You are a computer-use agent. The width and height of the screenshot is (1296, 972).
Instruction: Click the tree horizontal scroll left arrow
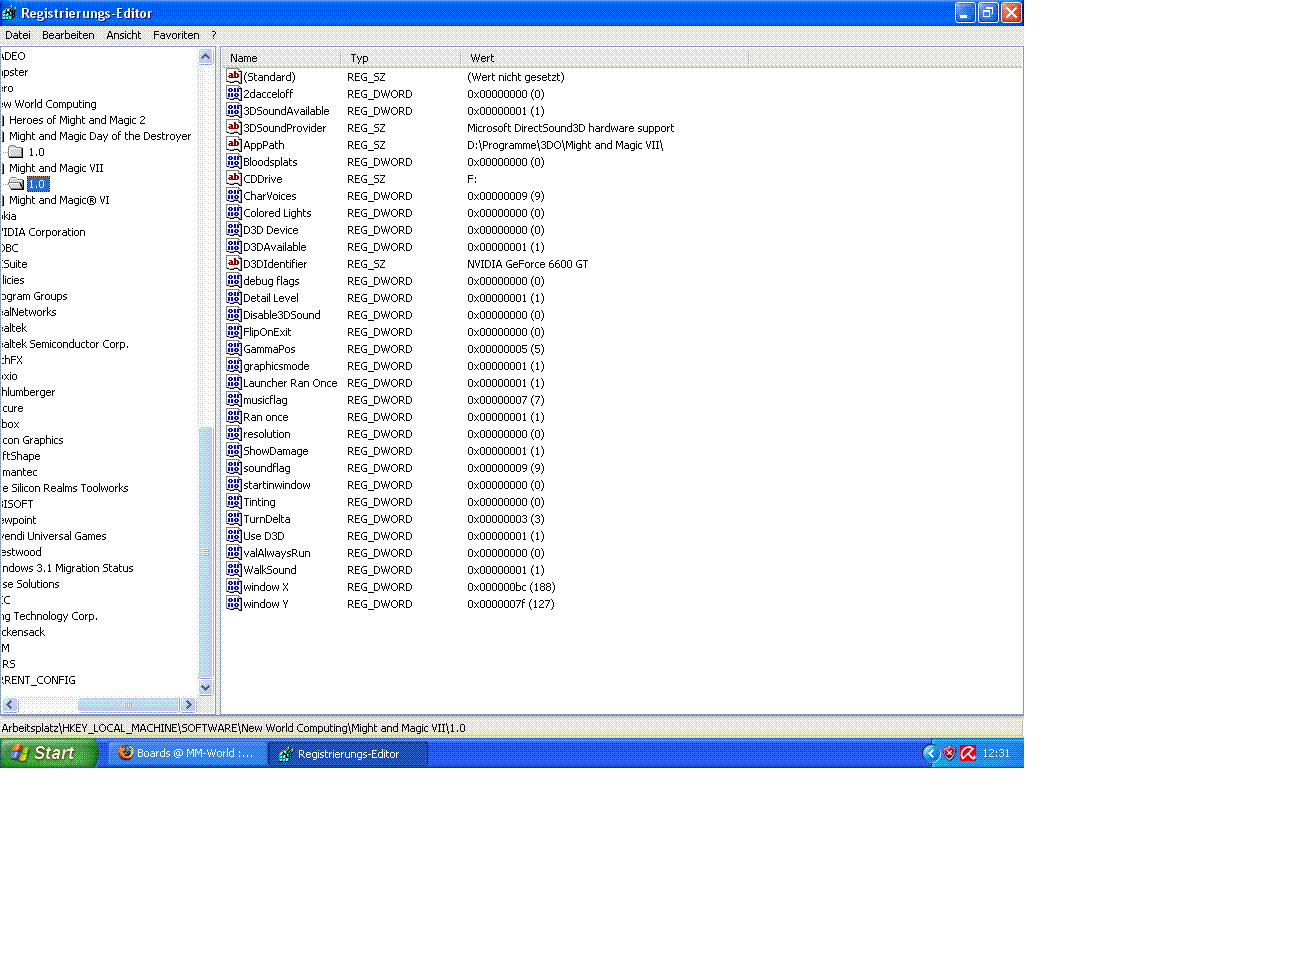tap(11, 705)
